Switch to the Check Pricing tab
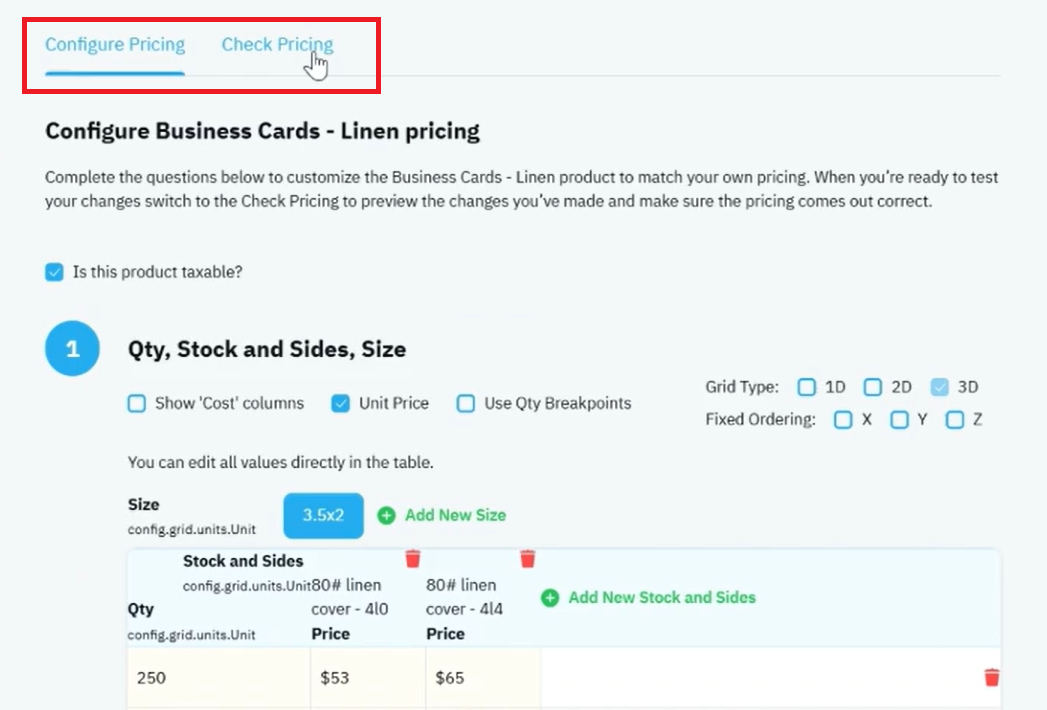 [277, 44]
